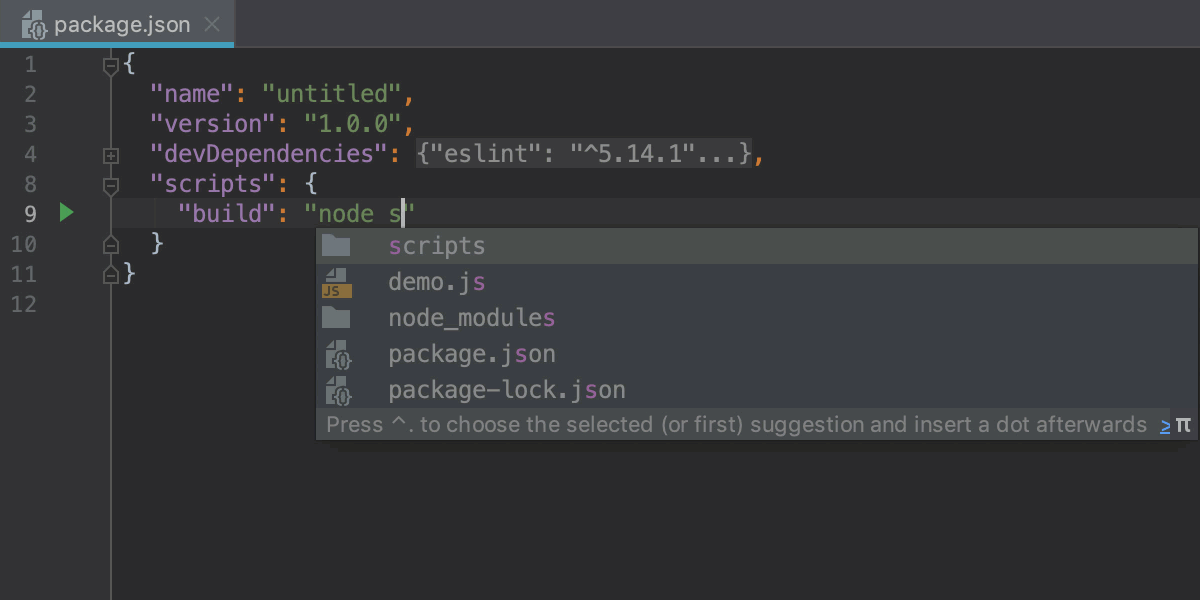Image resolution: width=1200 pixels, height=600 pixels.
Task: Select demo.js from the completion popup
Action: [437, 283]
